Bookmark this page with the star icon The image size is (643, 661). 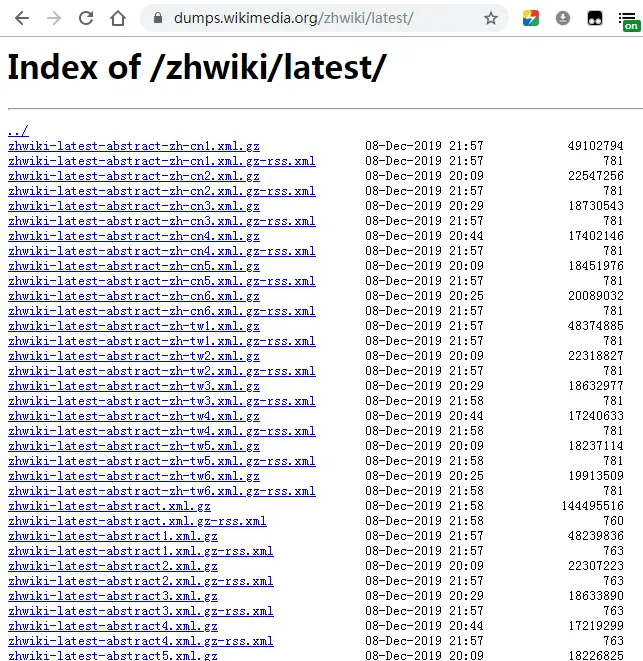coord(491,18)
